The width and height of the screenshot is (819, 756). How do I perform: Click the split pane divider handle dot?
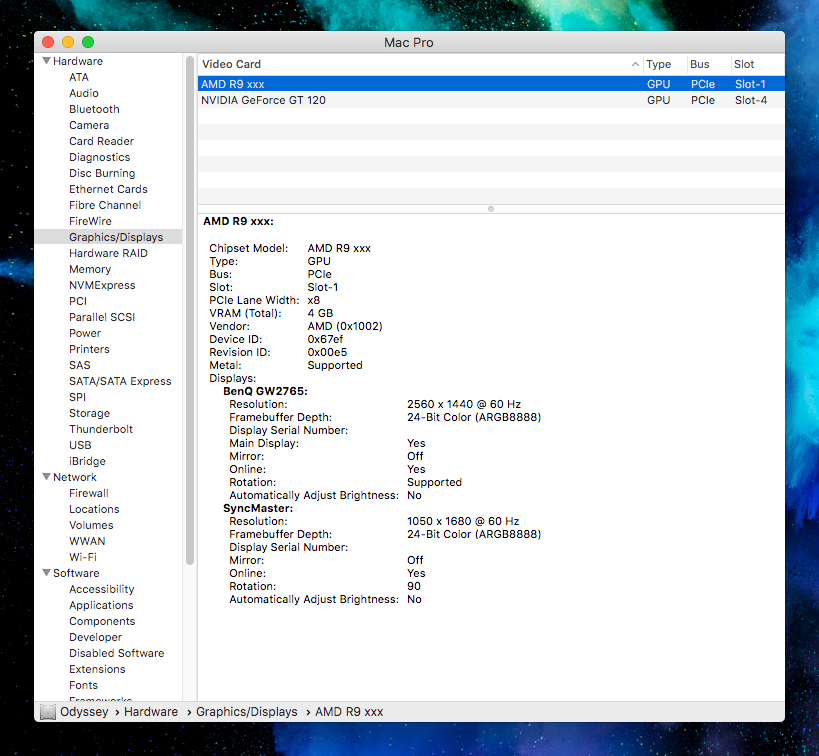(491, 209)
